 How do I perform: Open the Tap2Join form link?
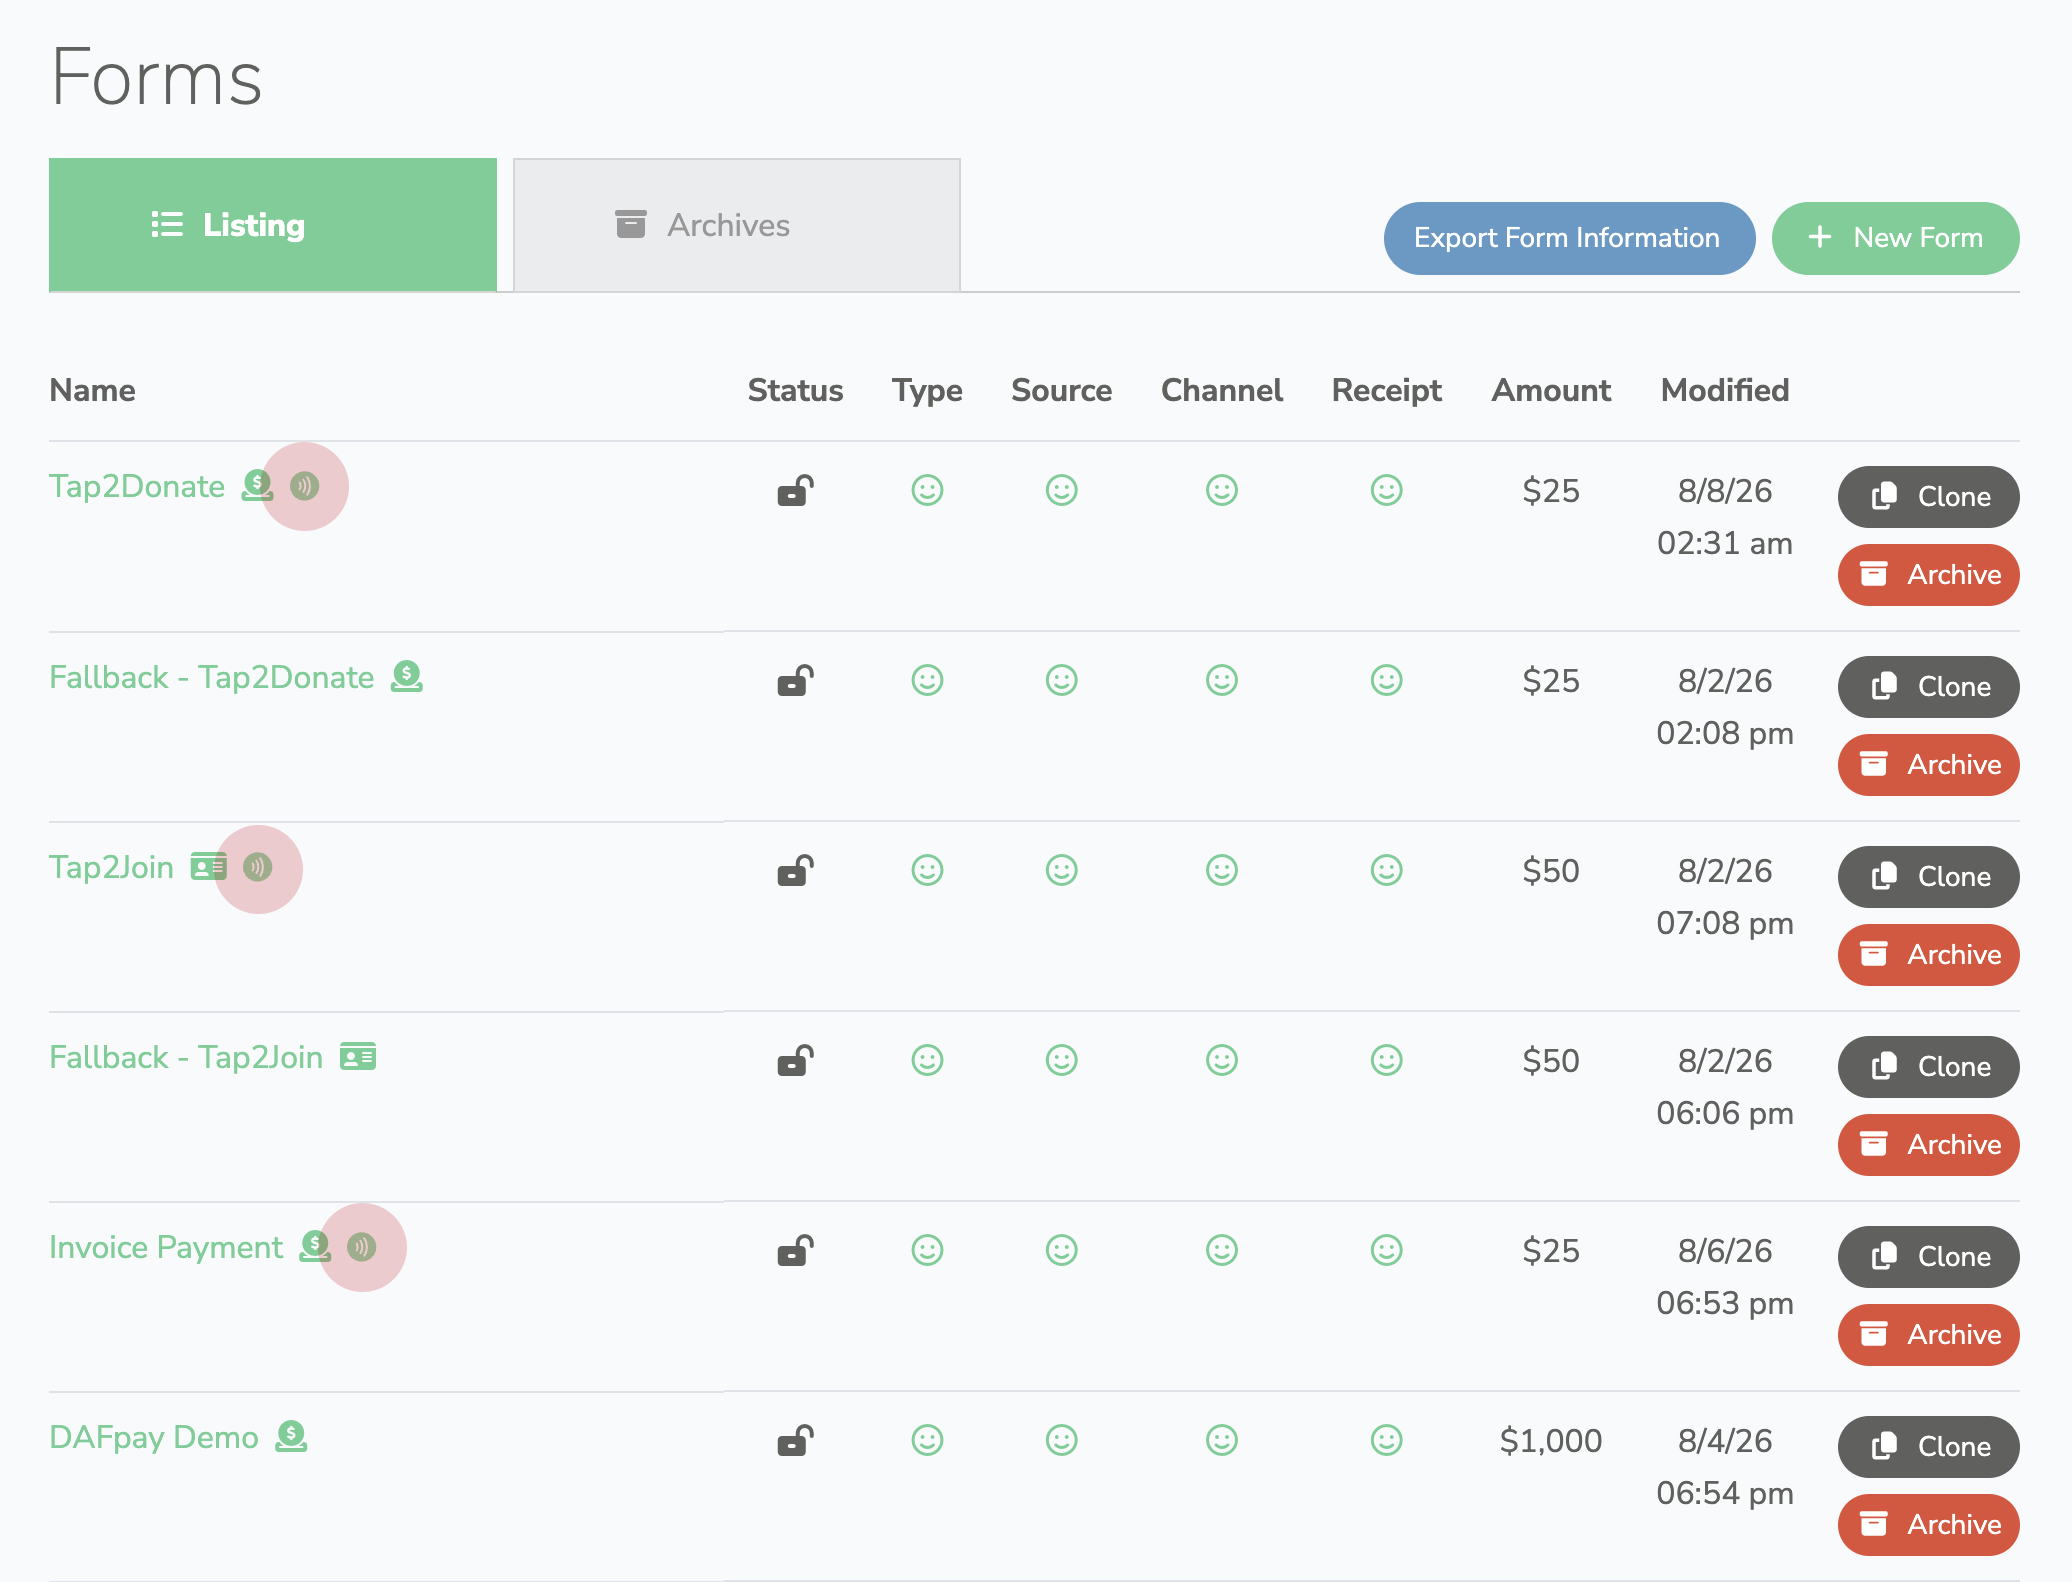111,868
